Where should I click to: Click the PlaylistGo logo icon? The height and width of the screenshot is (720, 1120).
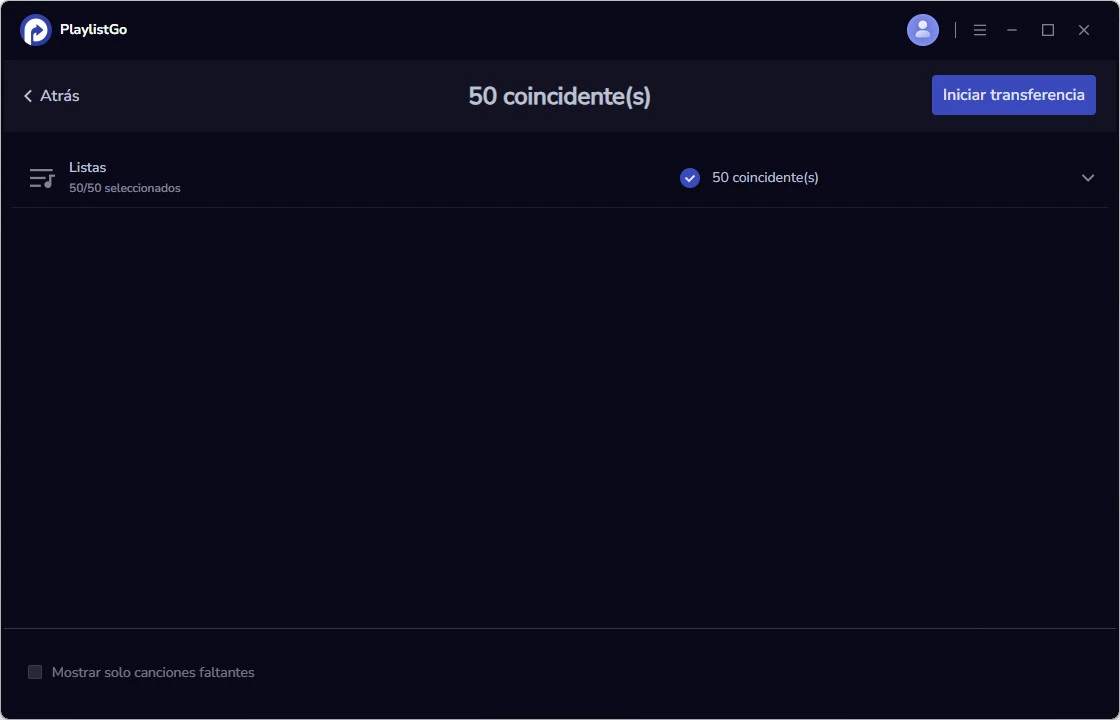[x=36, y=30]
